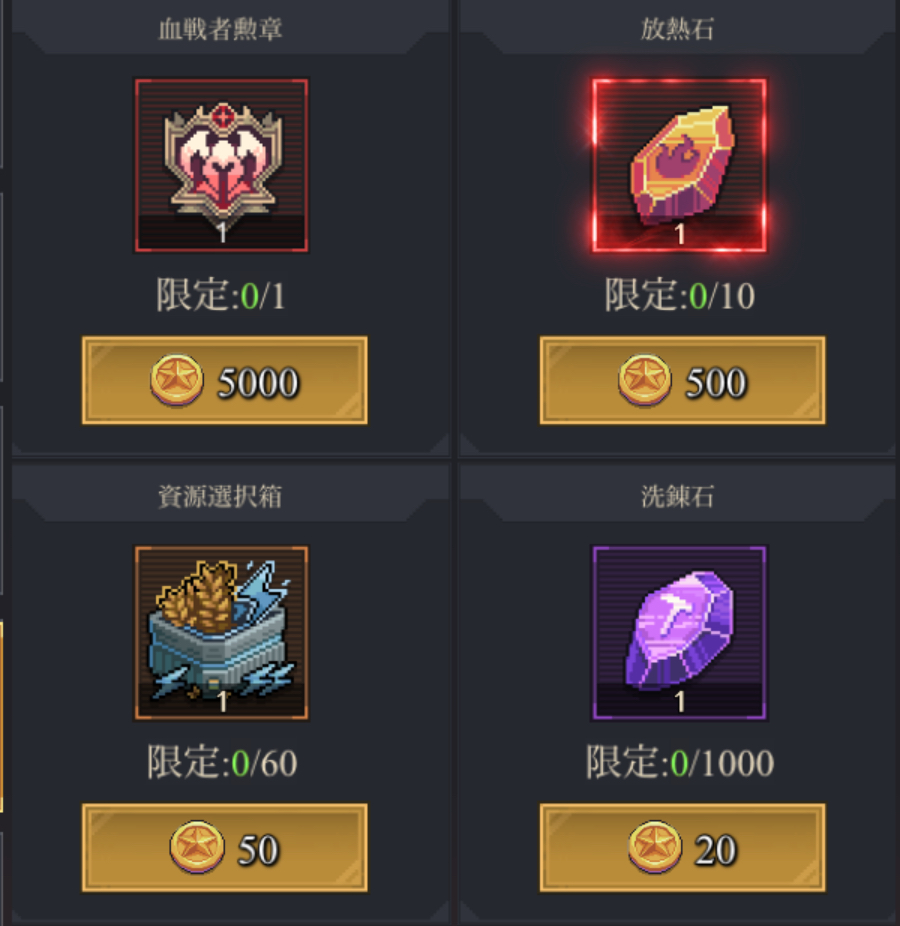This screenshot has width=900, height=926.
Task: Open the 放熱石 title header
Action: [677, 29]
